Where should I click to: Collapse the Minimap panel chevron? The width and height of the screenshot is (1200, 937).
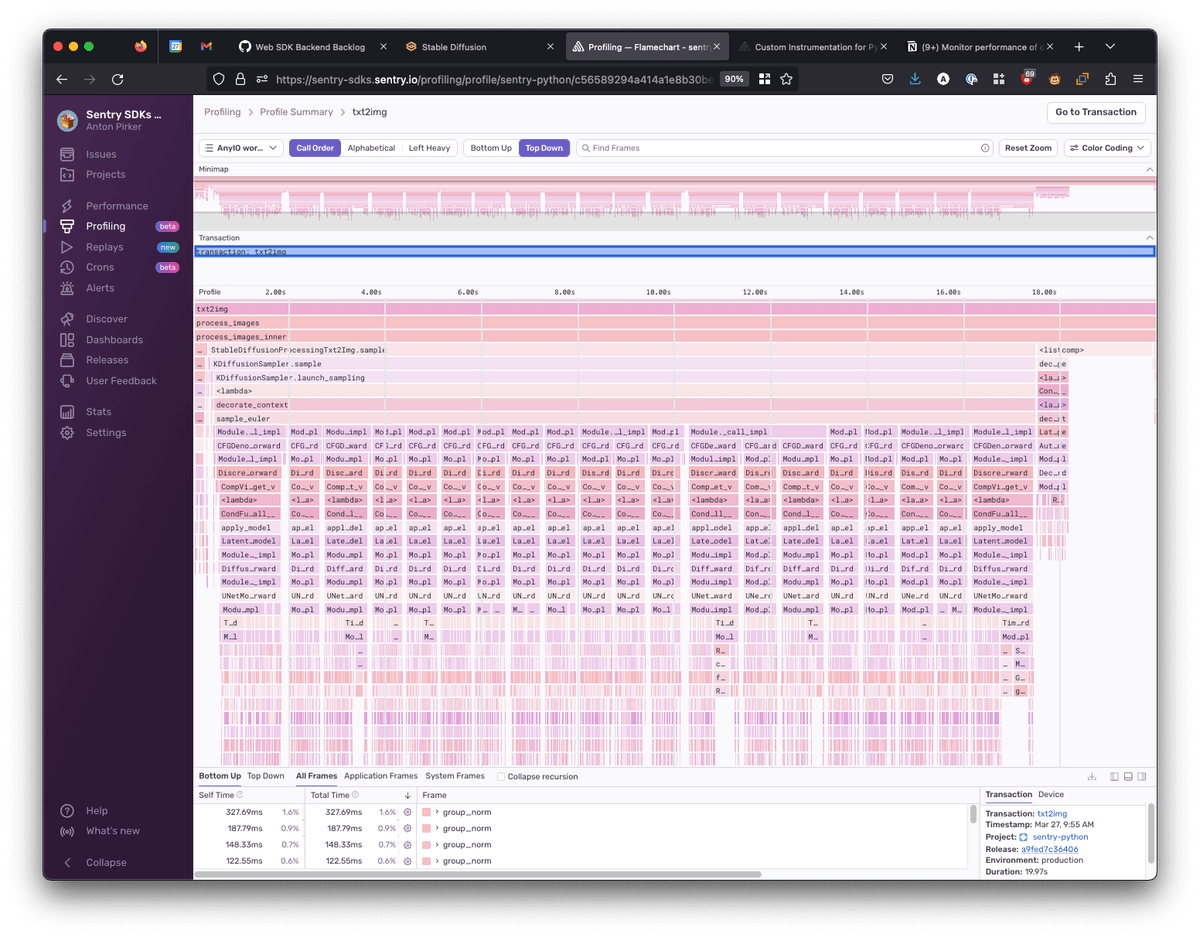point(1149,170)
